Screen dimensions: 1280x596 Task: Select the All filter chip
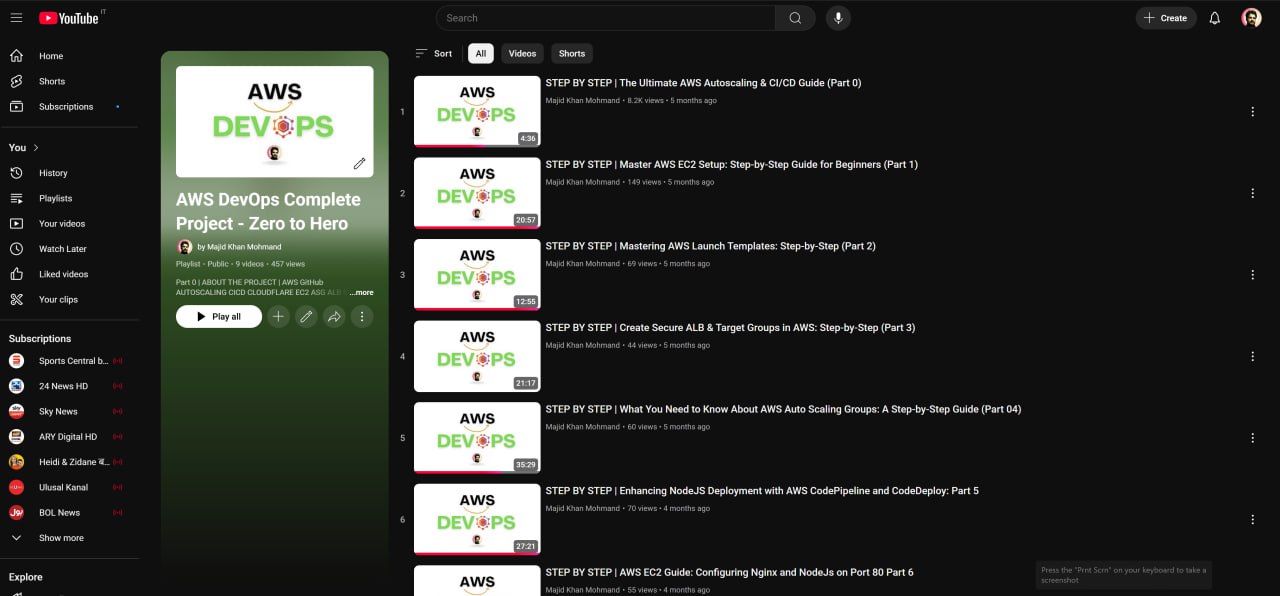coord(481,53)
